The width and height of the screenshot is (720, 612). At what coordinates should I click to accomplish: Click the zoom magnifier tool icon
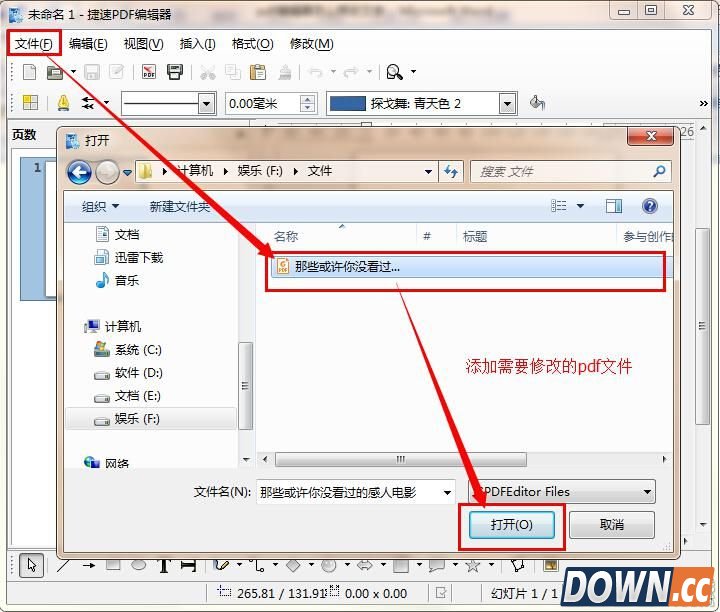(x=394, y=72)
